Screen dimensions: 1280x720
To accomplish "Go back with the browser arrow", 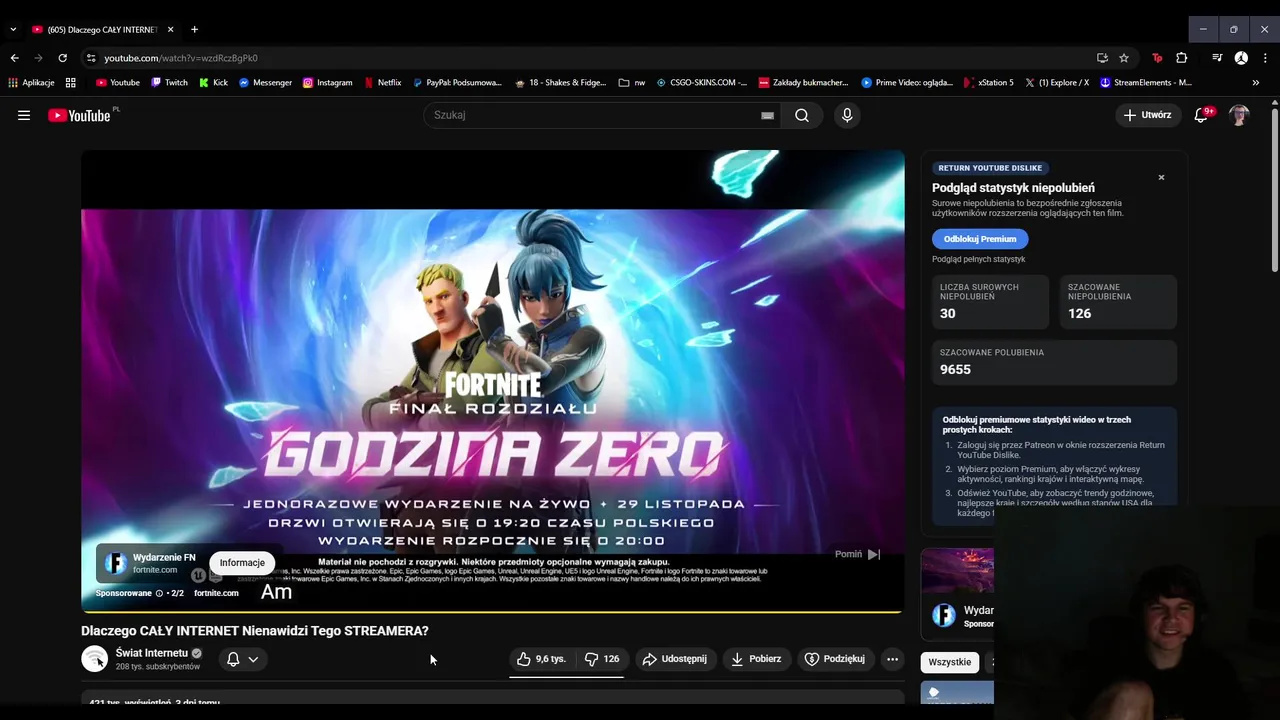I will tap(14, 58).
